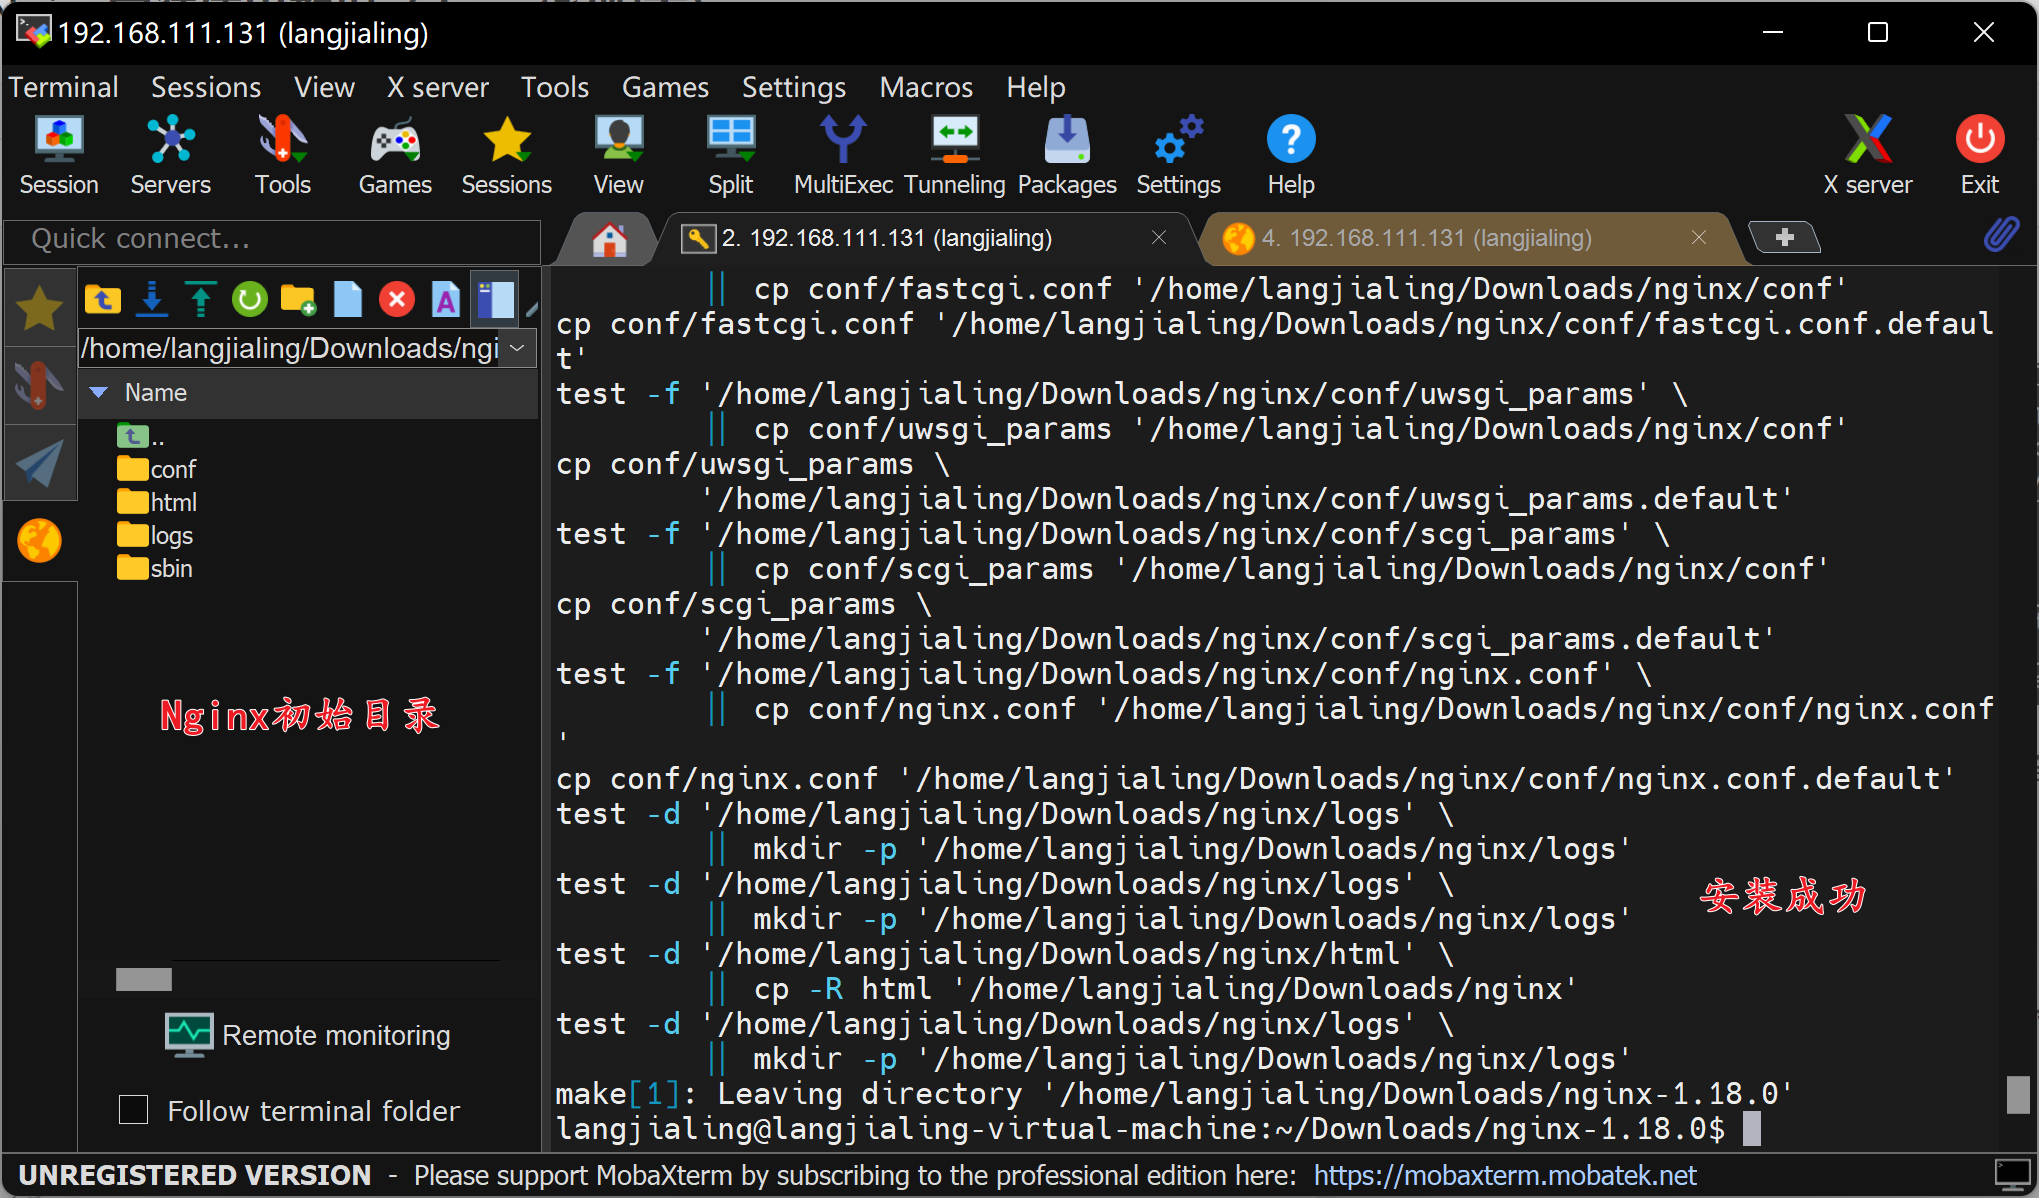Click the status bar monitor icon
Screen dimensions: 2039x1198
tap(2011, 1174)
